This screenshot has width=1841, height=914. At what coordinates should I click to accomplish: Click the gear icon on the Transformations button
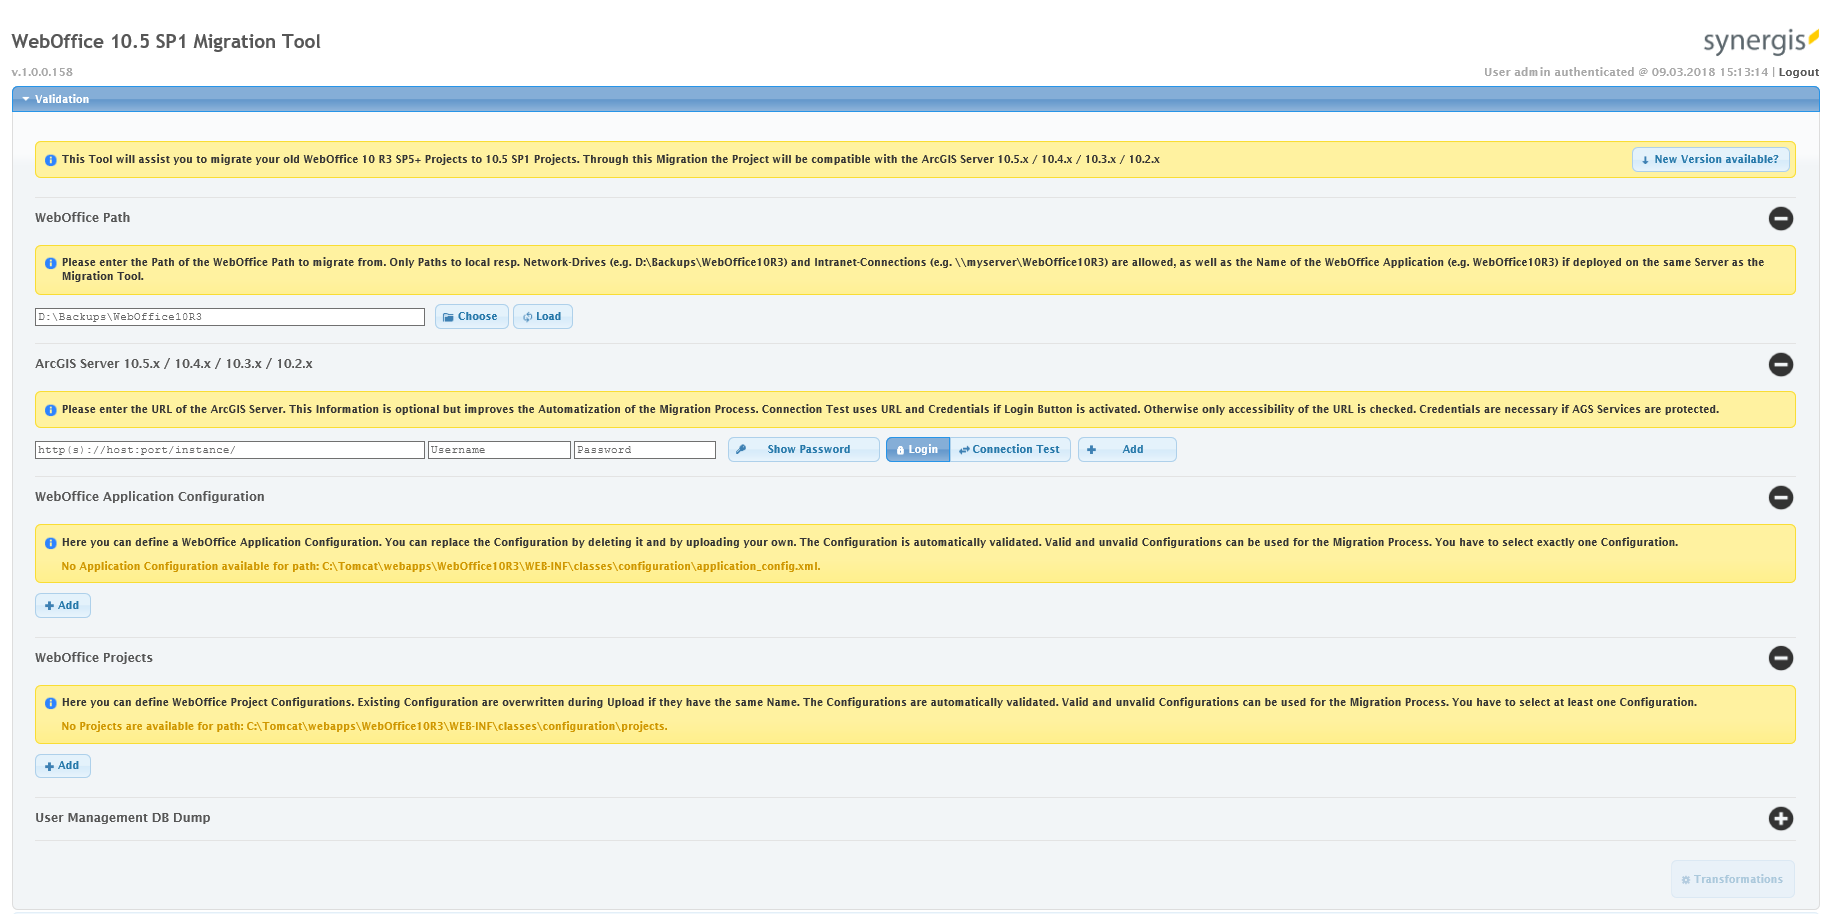coord(1687,879)
